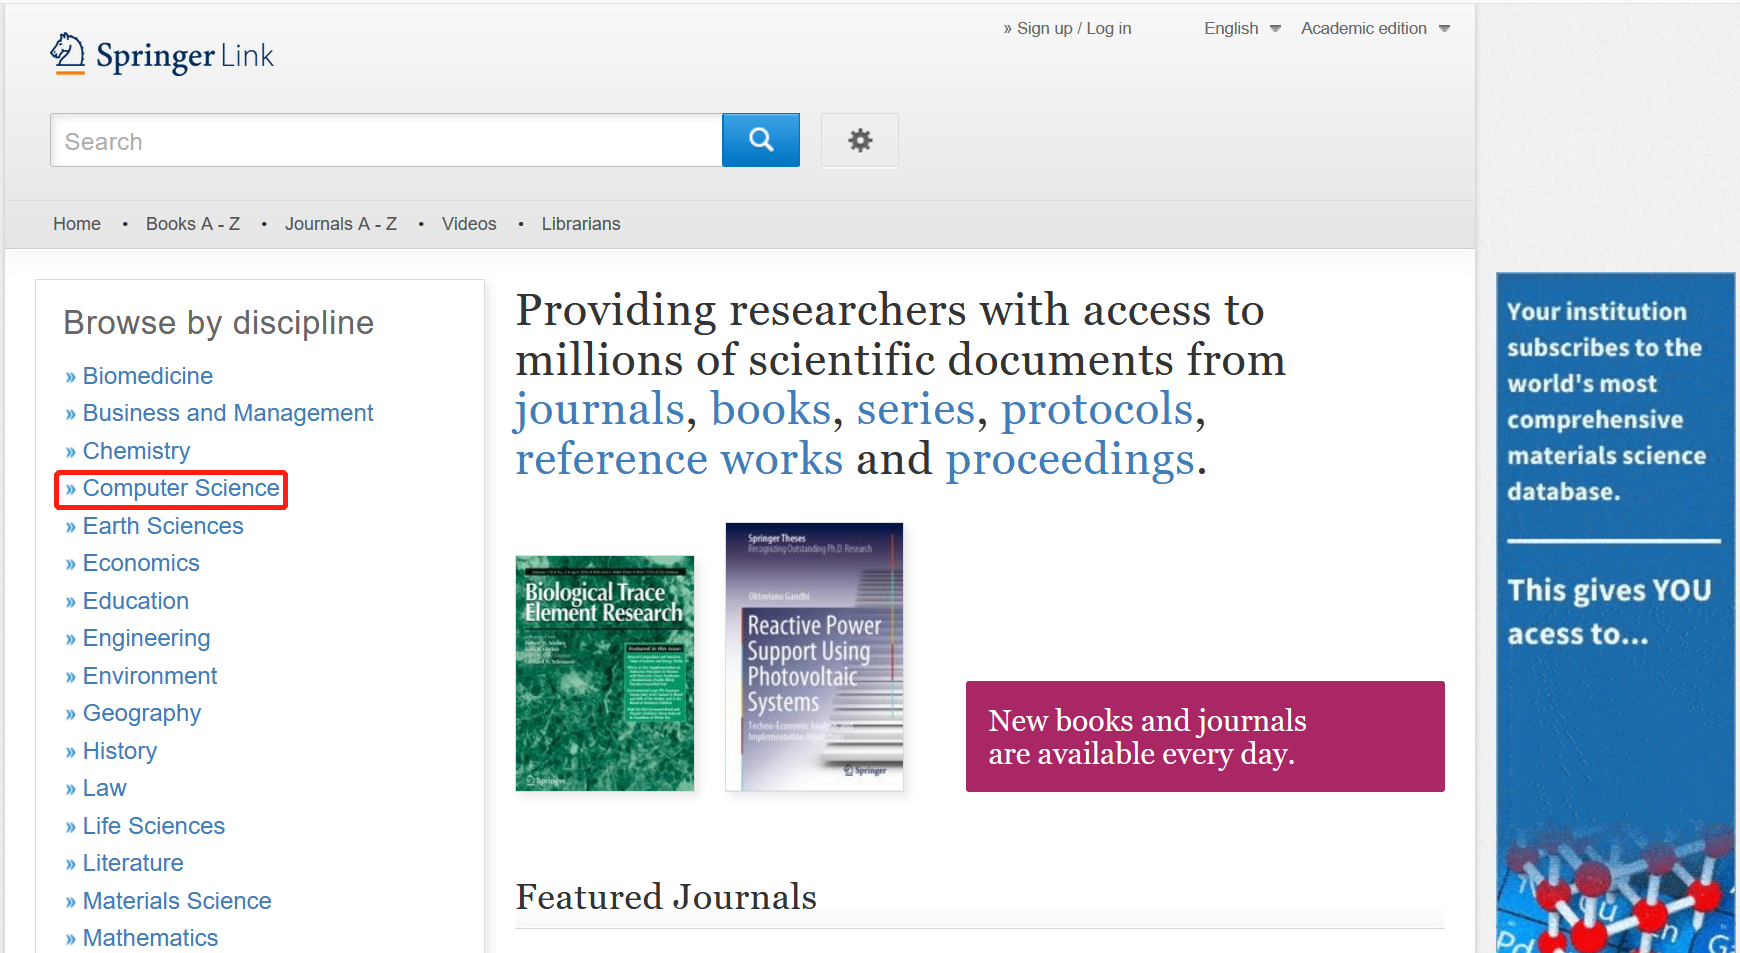Open the Materials Science discipline
The height and width of the screenshot is (953, 1740).
click(177, 901)
